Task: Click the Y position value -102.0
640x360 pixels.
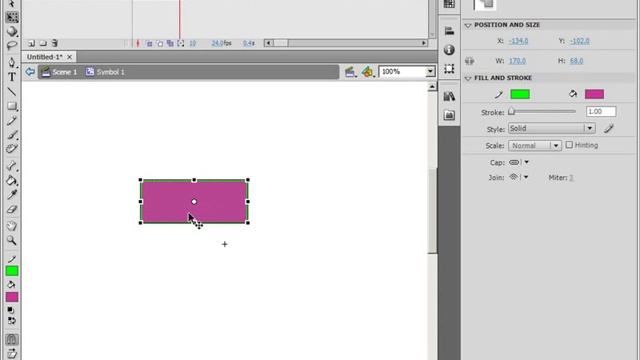Action: 580,41
